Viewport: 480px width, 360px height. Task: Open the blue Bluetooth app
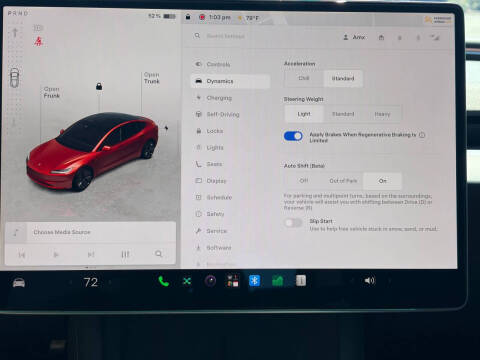tap(254, 281)
